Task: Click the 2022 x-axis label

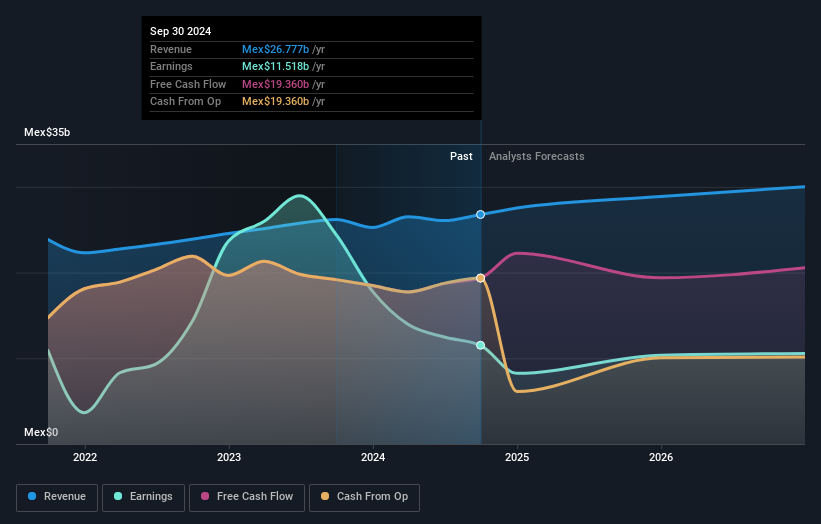Action: (85, 457)
